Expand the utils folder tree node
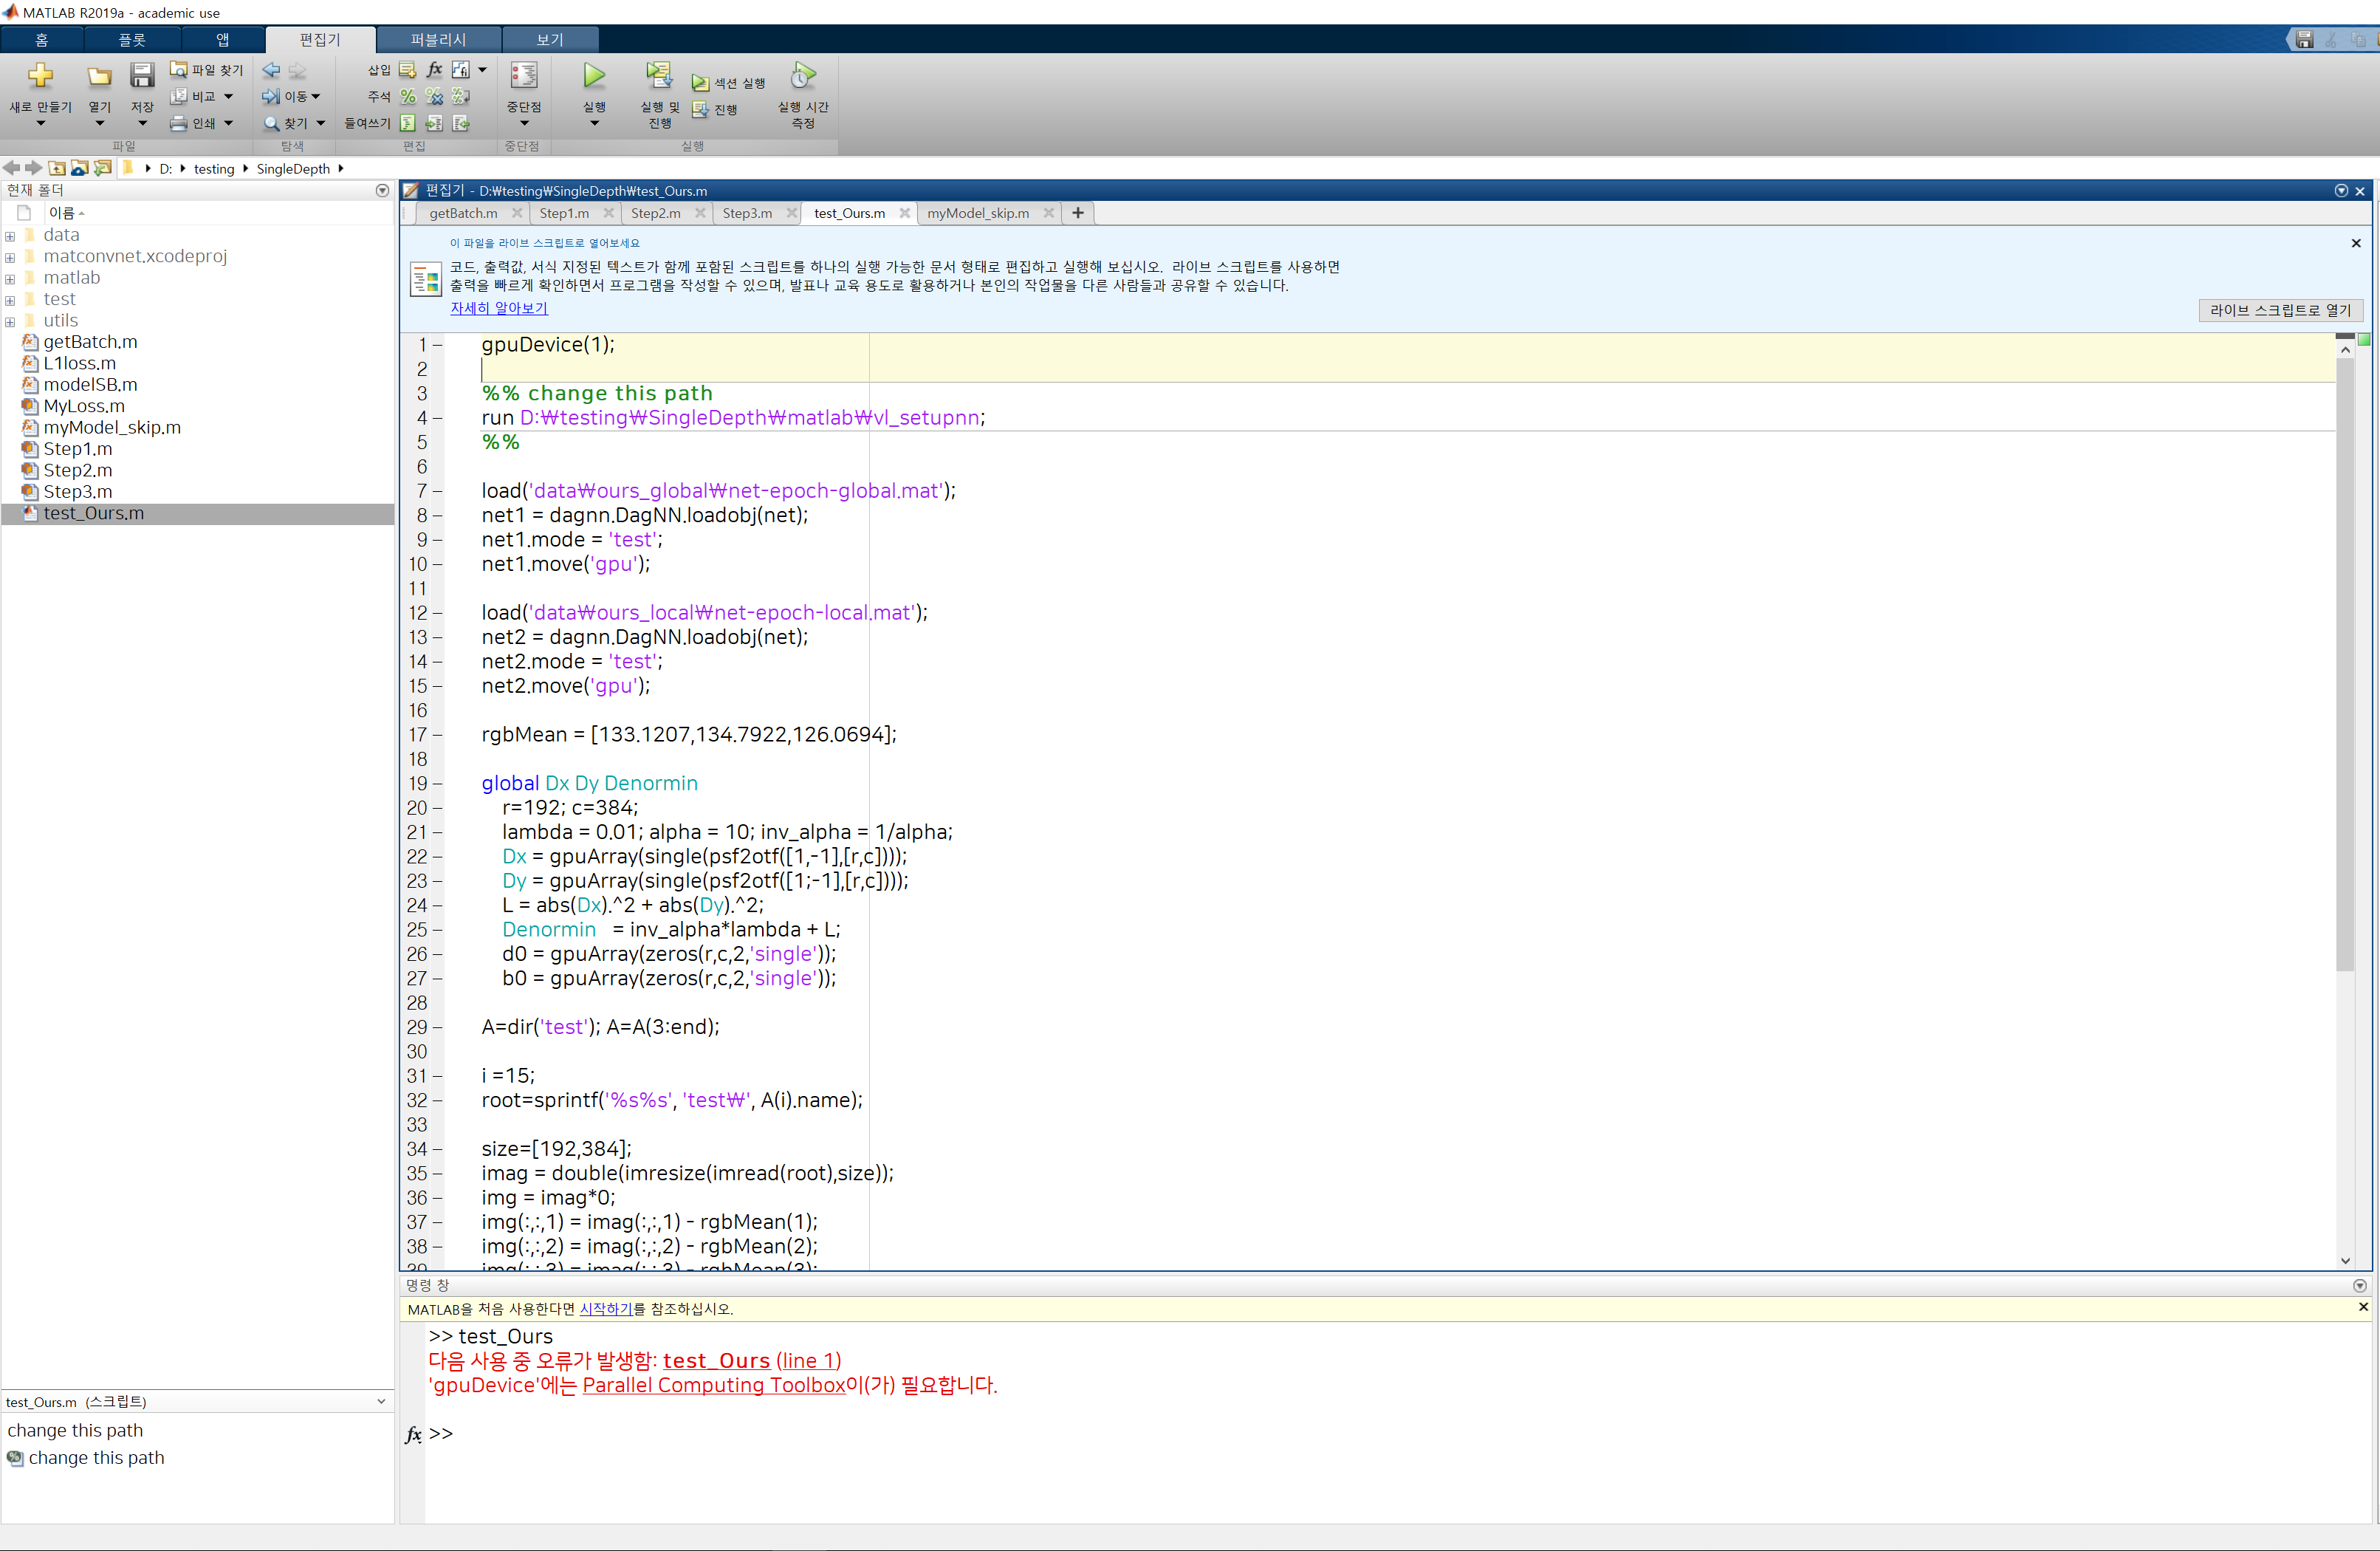 [10, 321]
